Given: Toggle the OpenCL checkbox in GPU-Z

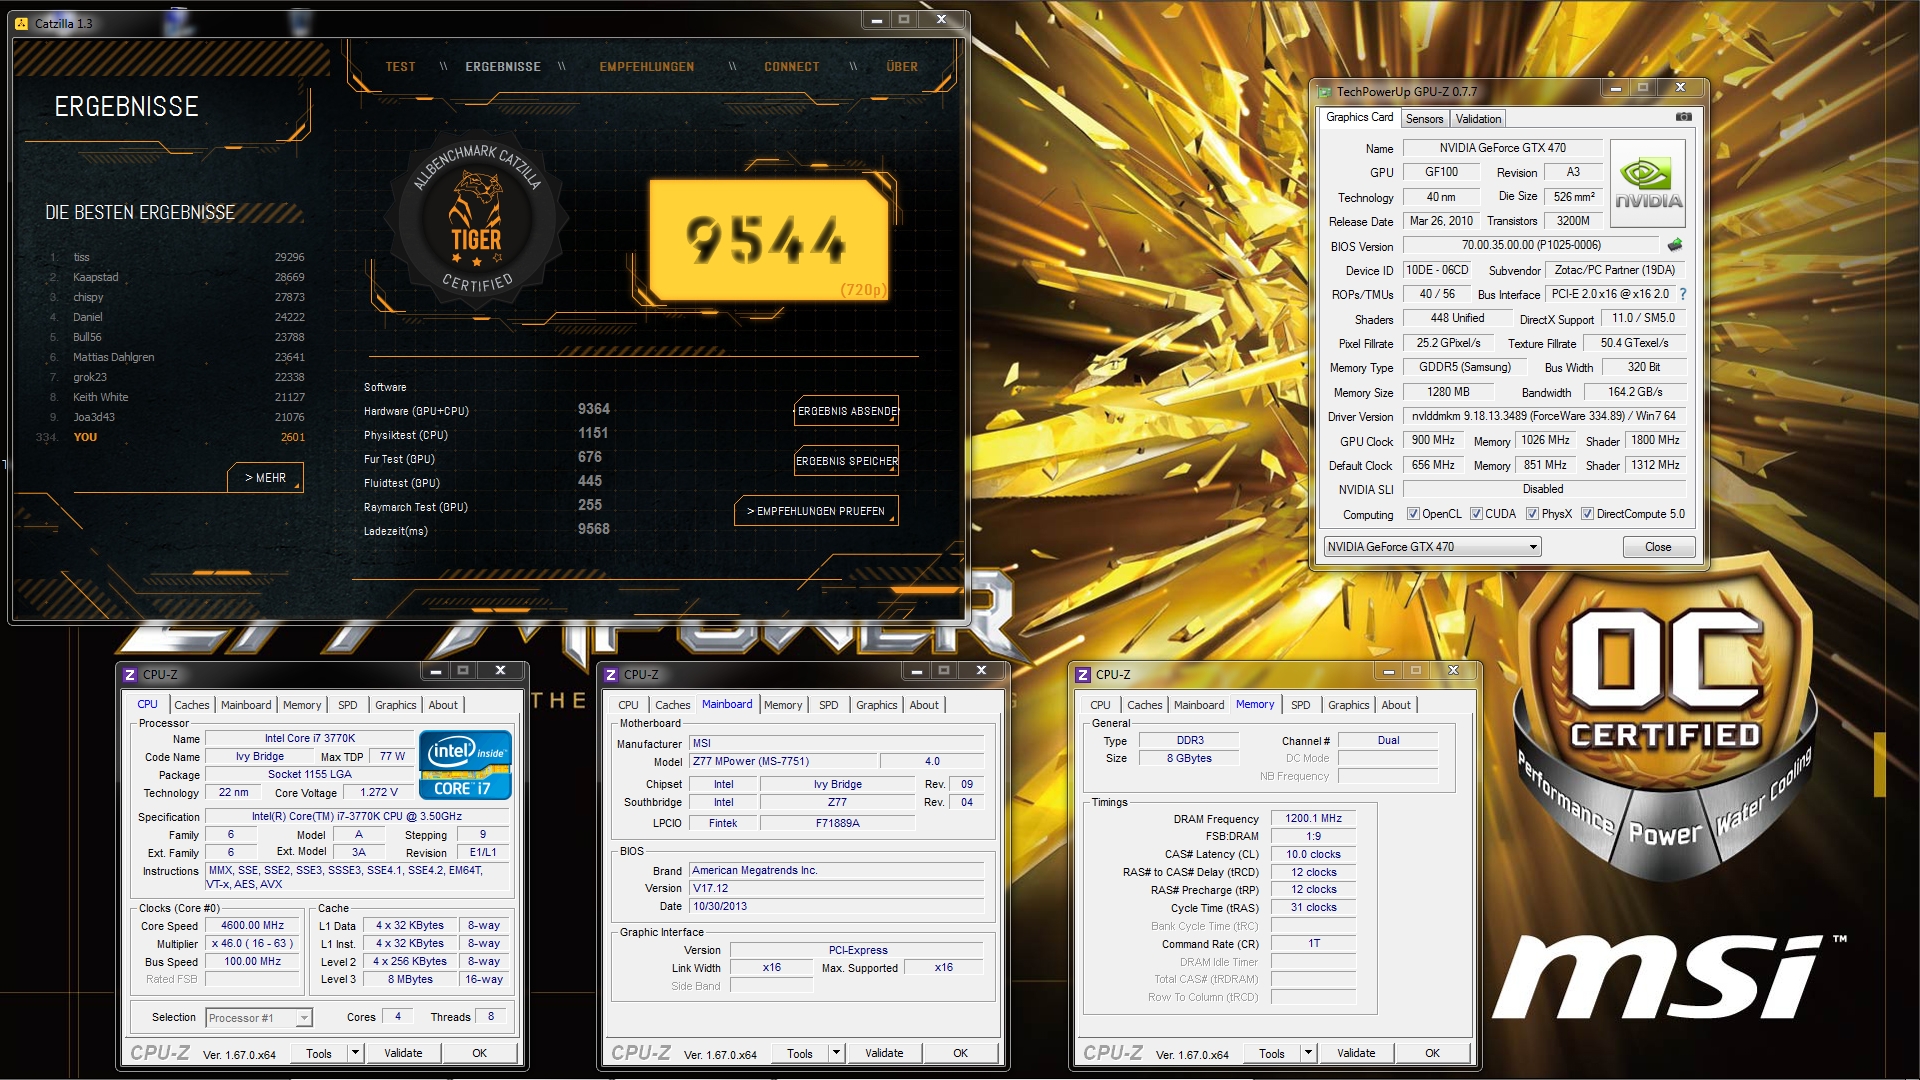Looking at the screenshot, I should pos(1413,514).
